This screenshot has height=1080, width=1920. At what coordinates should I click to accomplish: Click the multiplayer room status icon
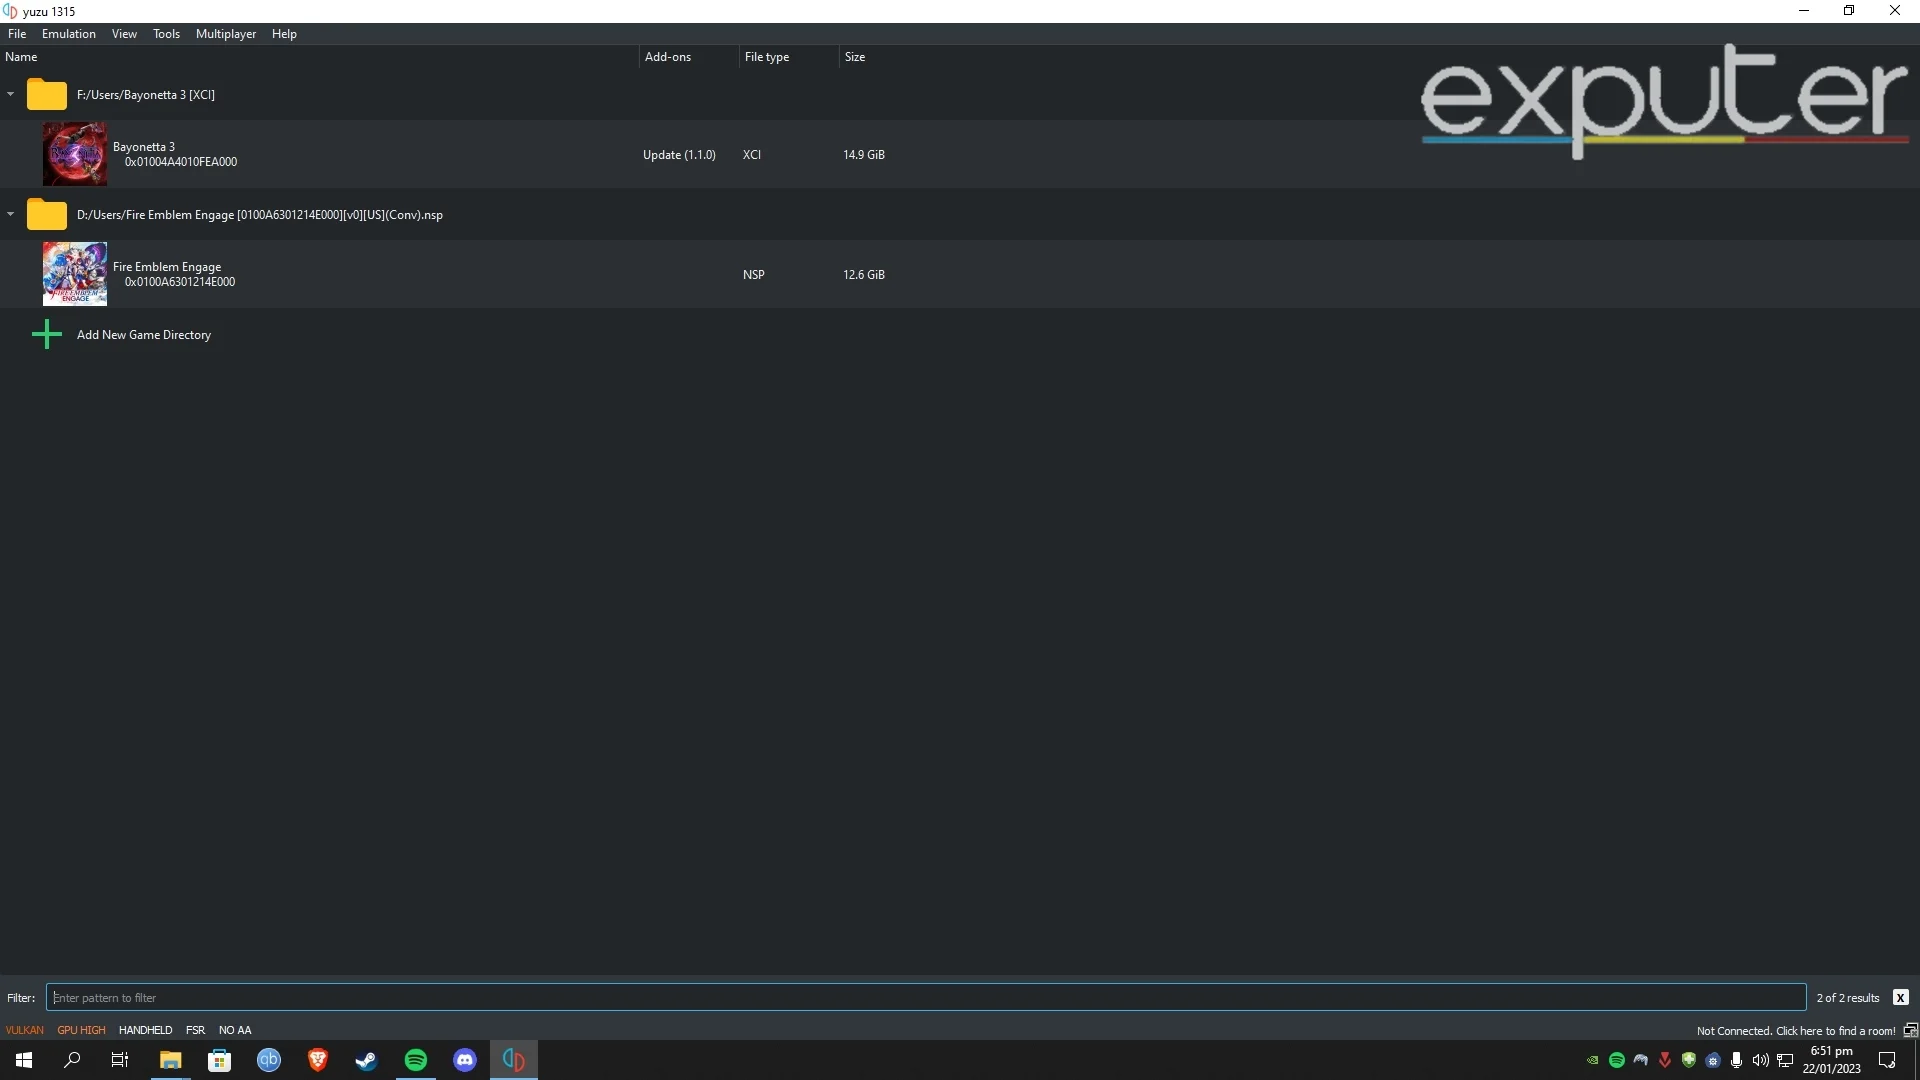pos(1910,1030)
